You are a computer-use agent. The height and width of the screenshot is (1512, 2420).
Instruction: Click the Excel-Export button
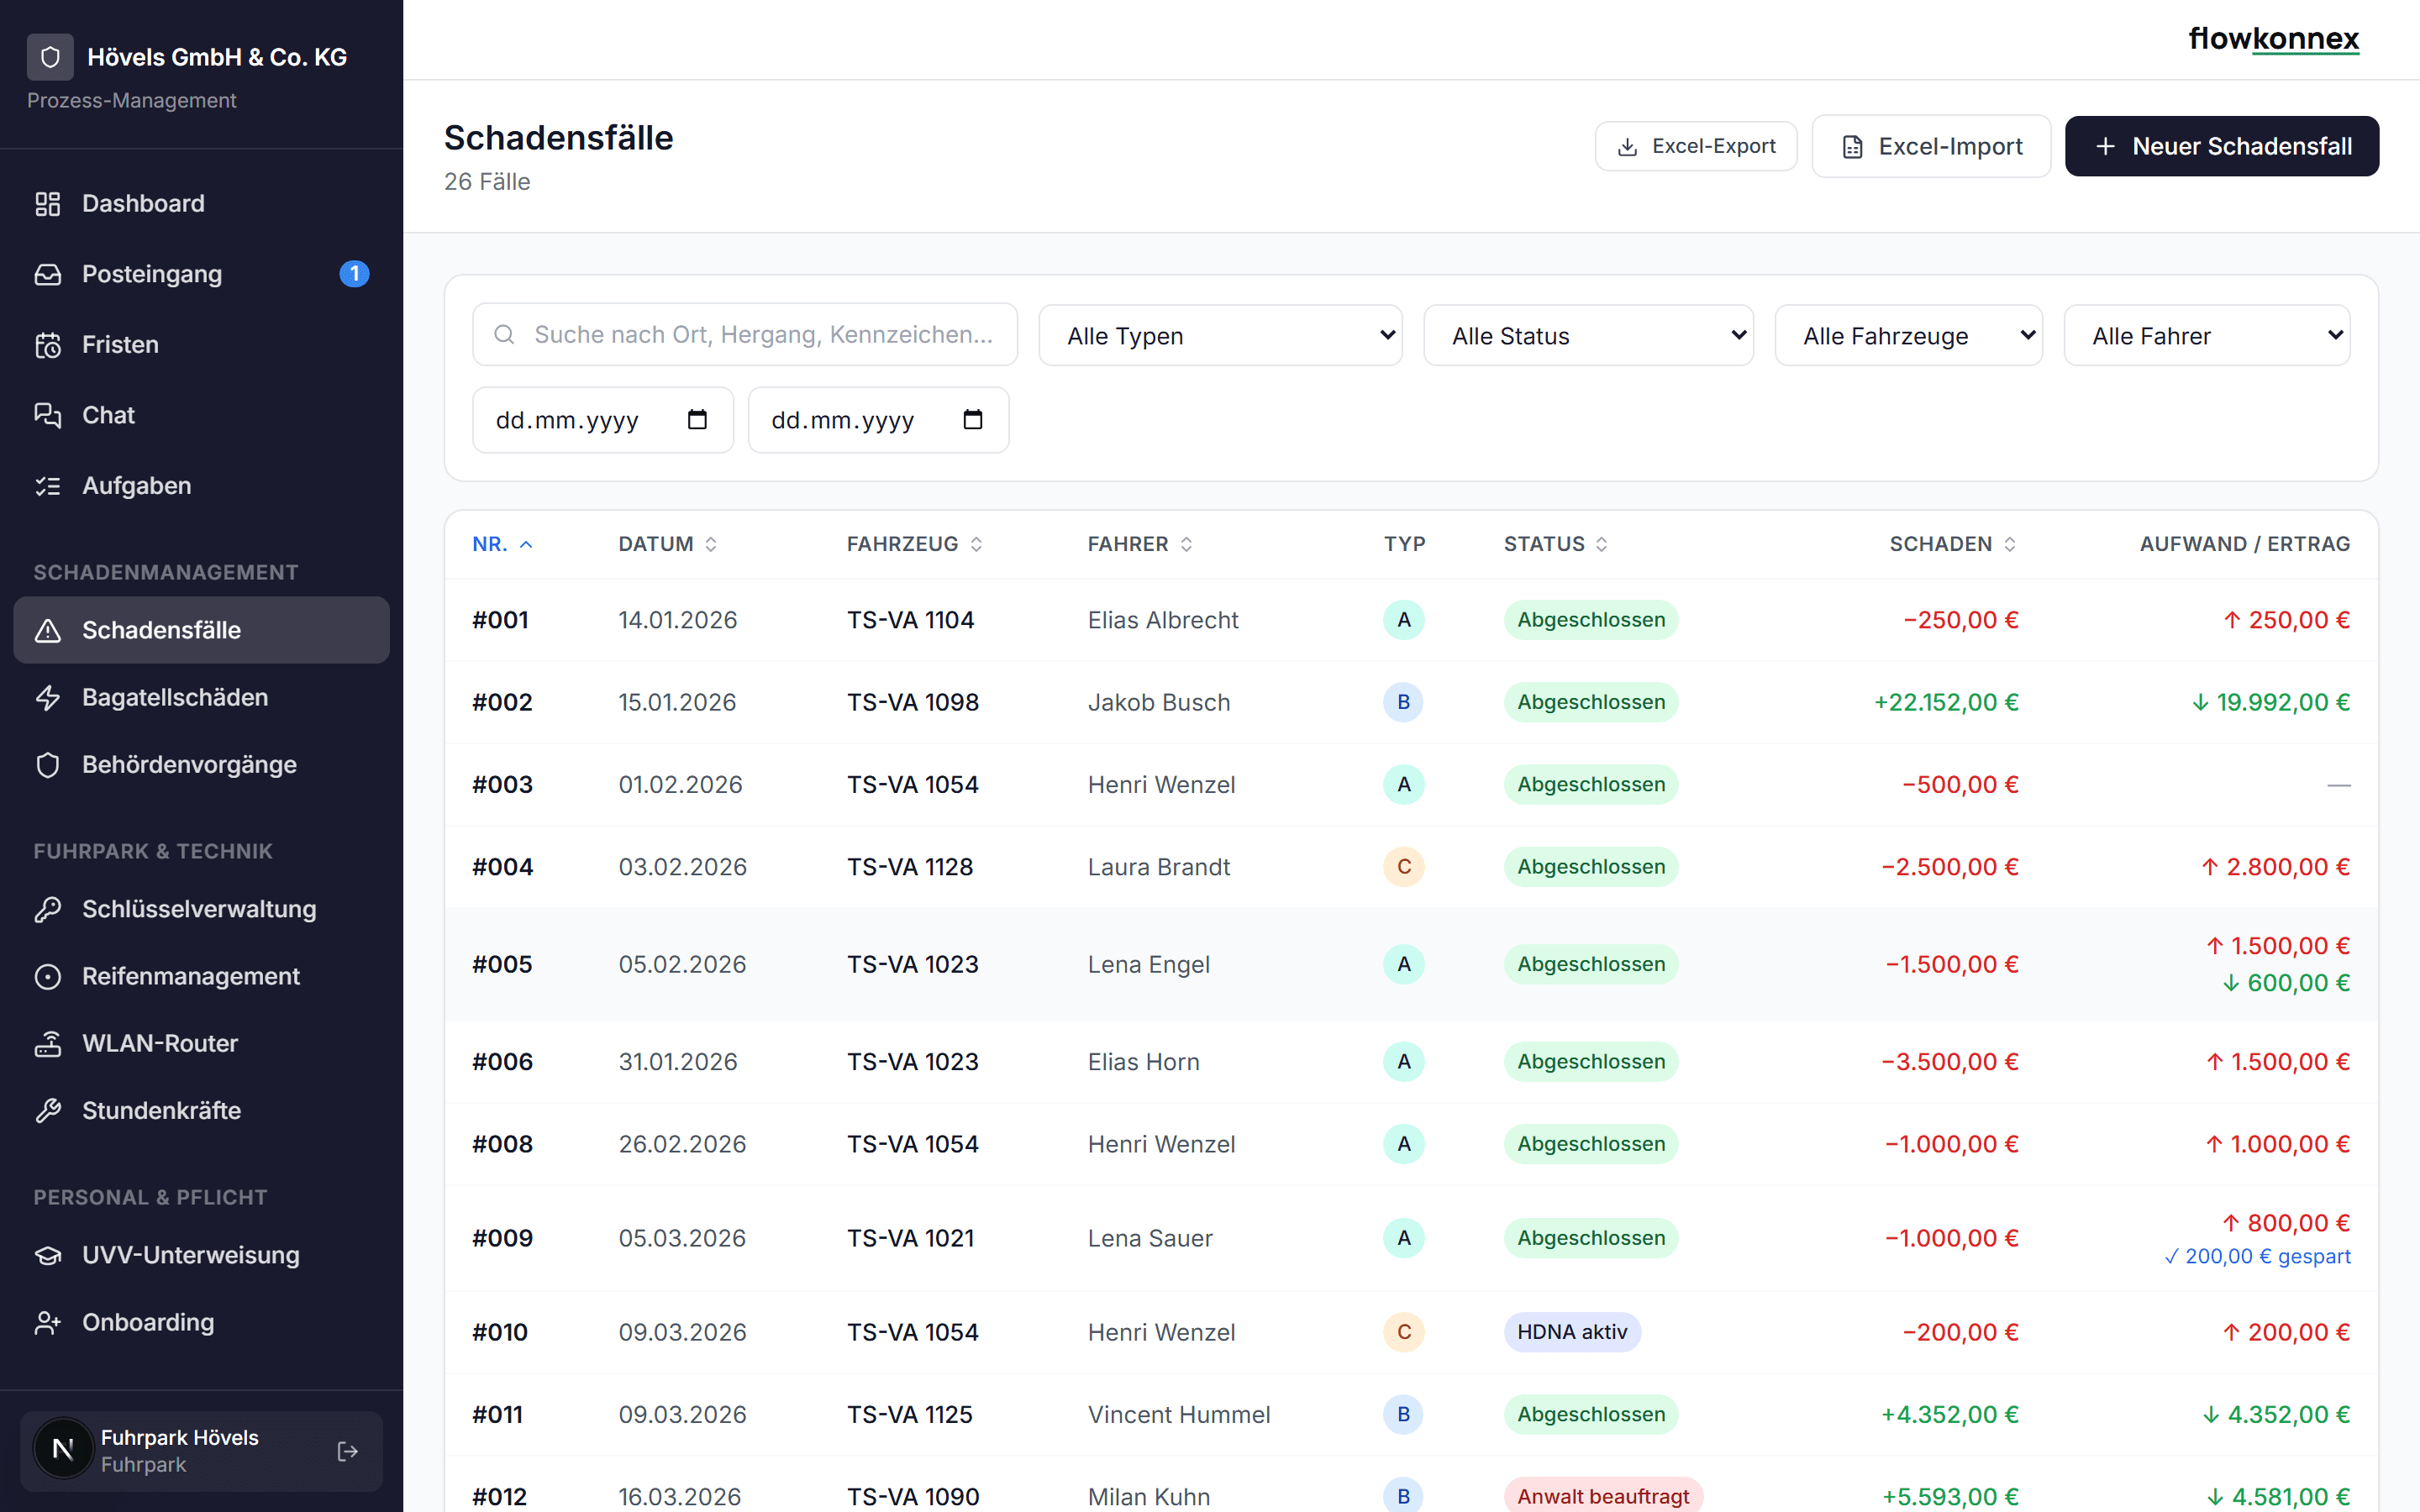point(1696,146)
